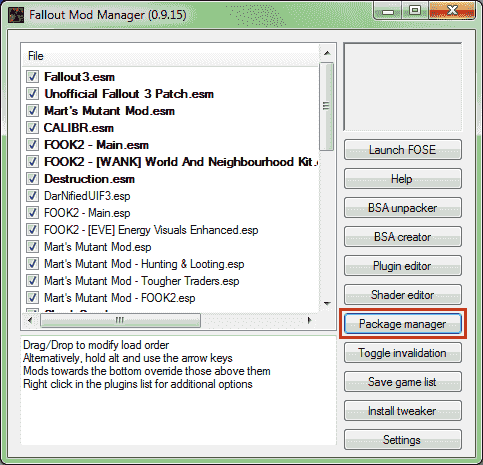Select the Mart's Mutant Mod.esp file name
The height and width of the screenshot is (465, 483).
[x=98, y=247]
